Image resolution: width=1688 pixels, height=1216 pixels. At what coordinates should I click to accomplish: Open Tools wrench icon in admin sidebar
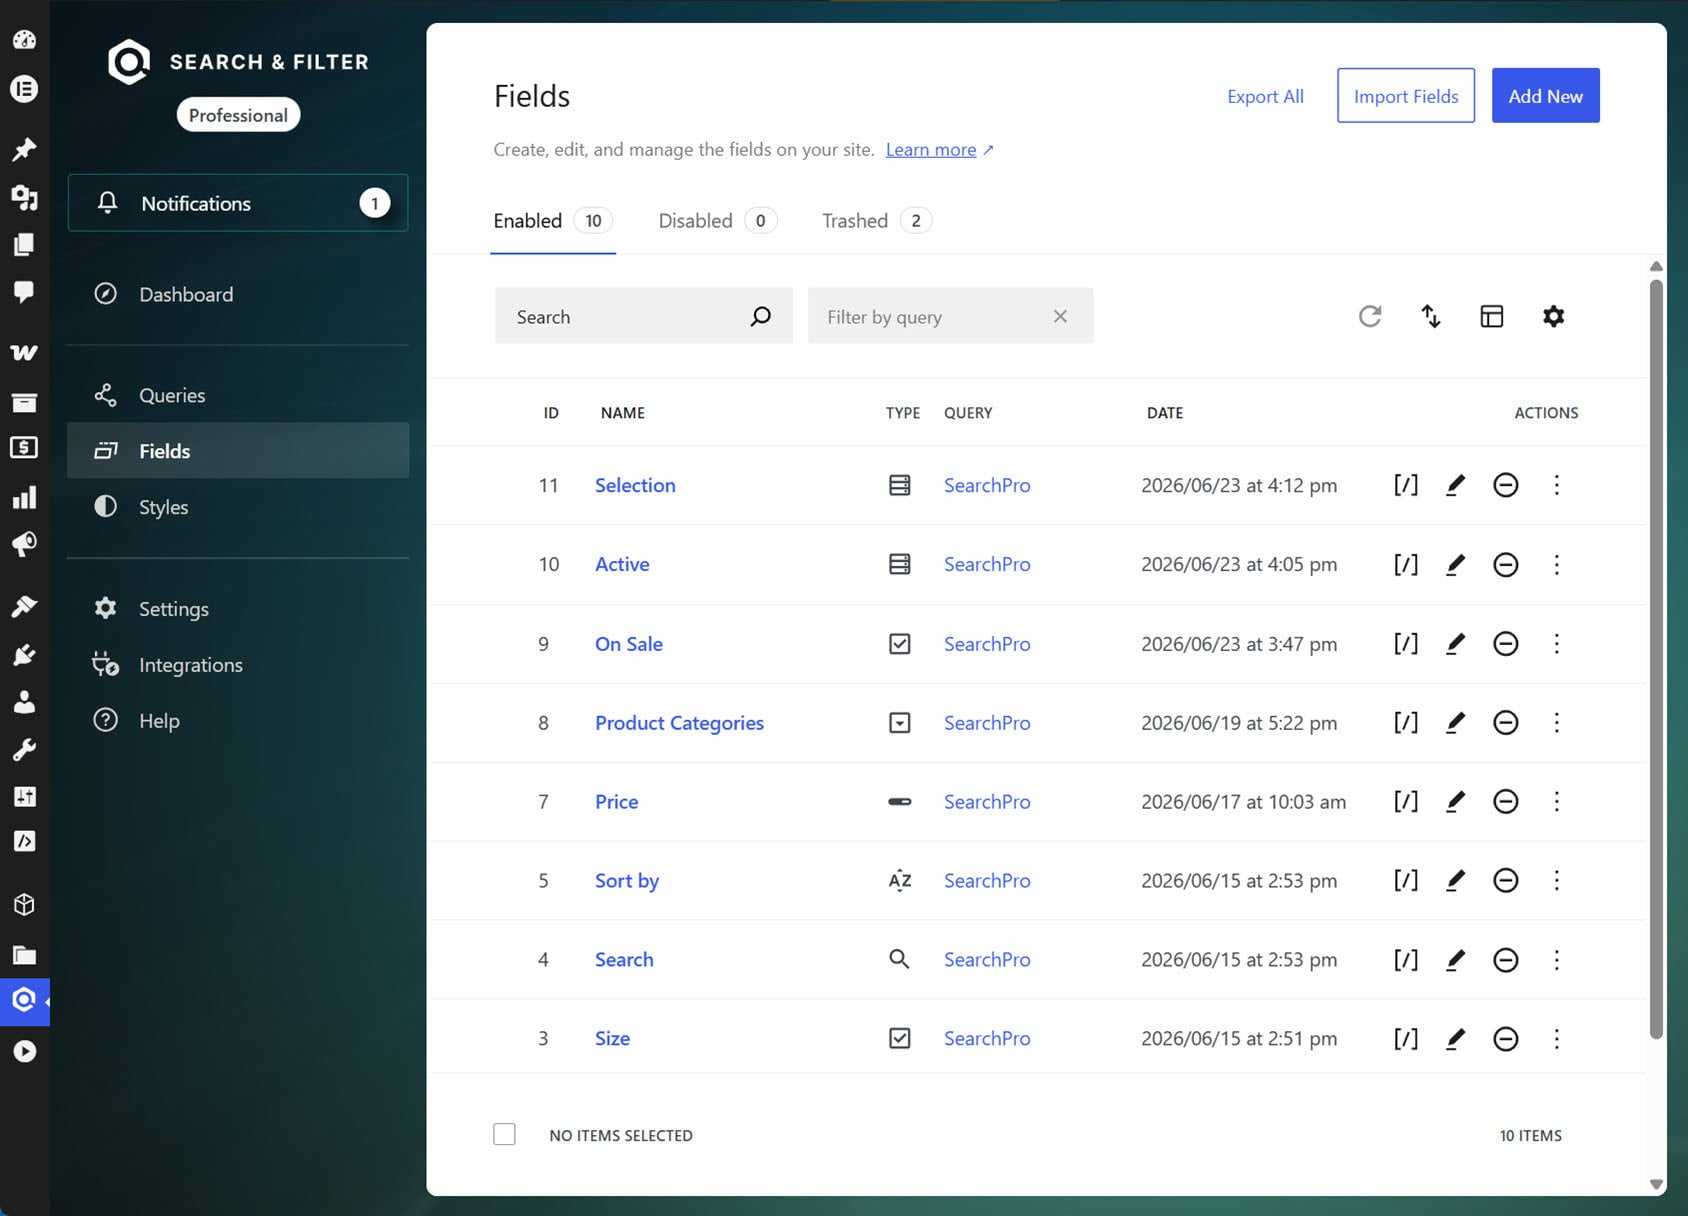click(24, 750)
